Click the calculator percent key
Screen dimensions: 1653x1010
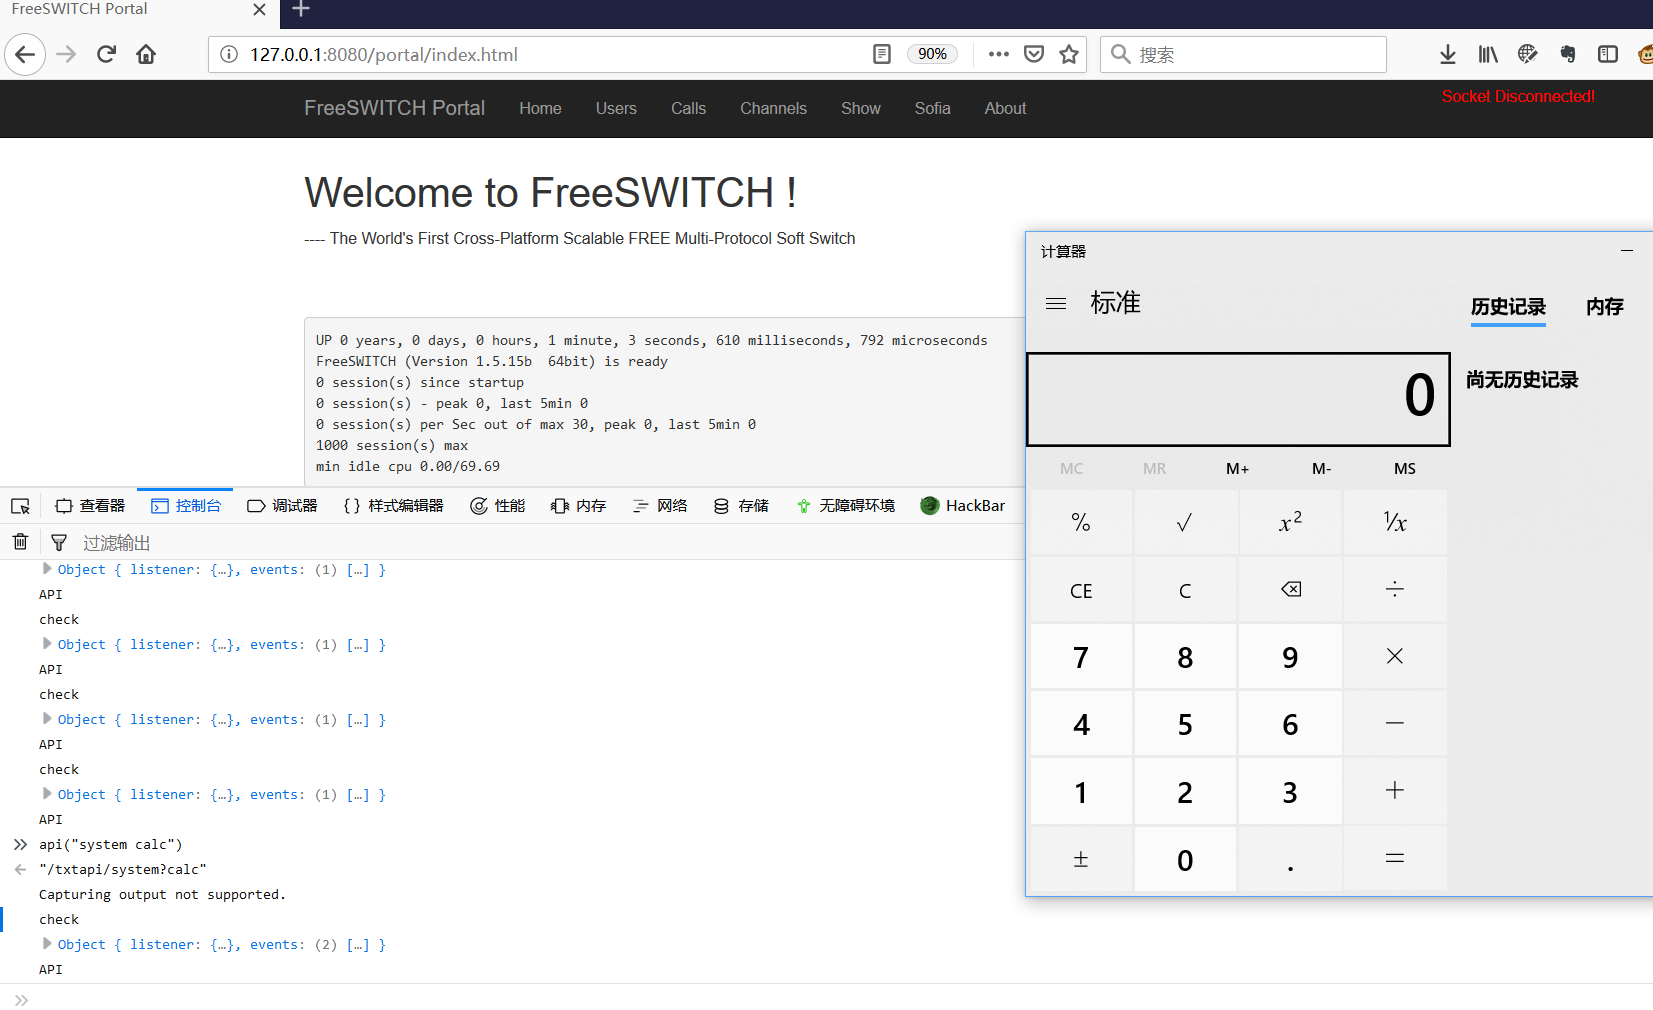[1081, 522]
